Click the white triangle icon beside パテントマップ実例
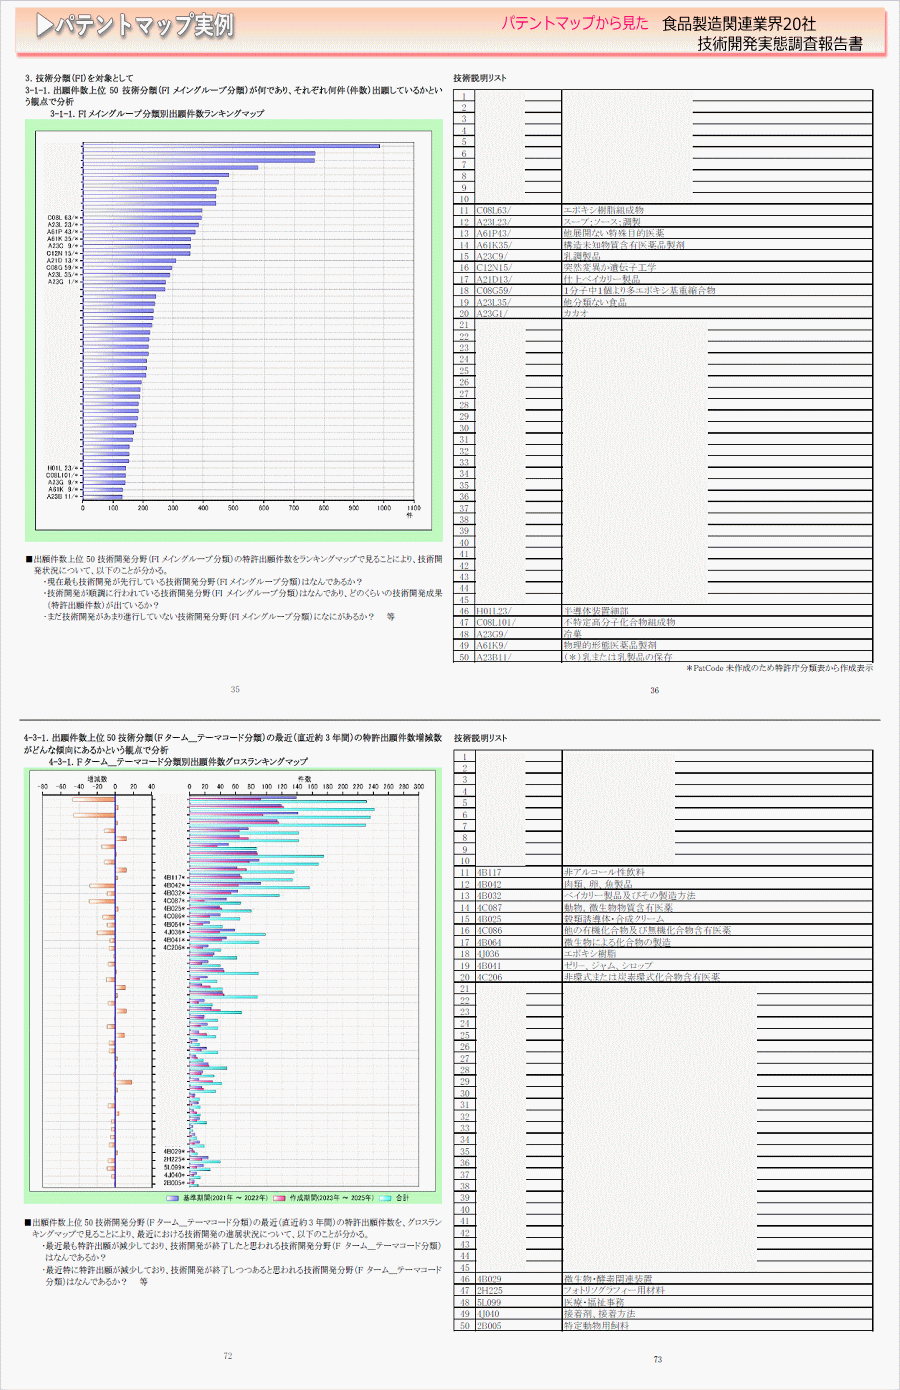 tap(43, 27)
